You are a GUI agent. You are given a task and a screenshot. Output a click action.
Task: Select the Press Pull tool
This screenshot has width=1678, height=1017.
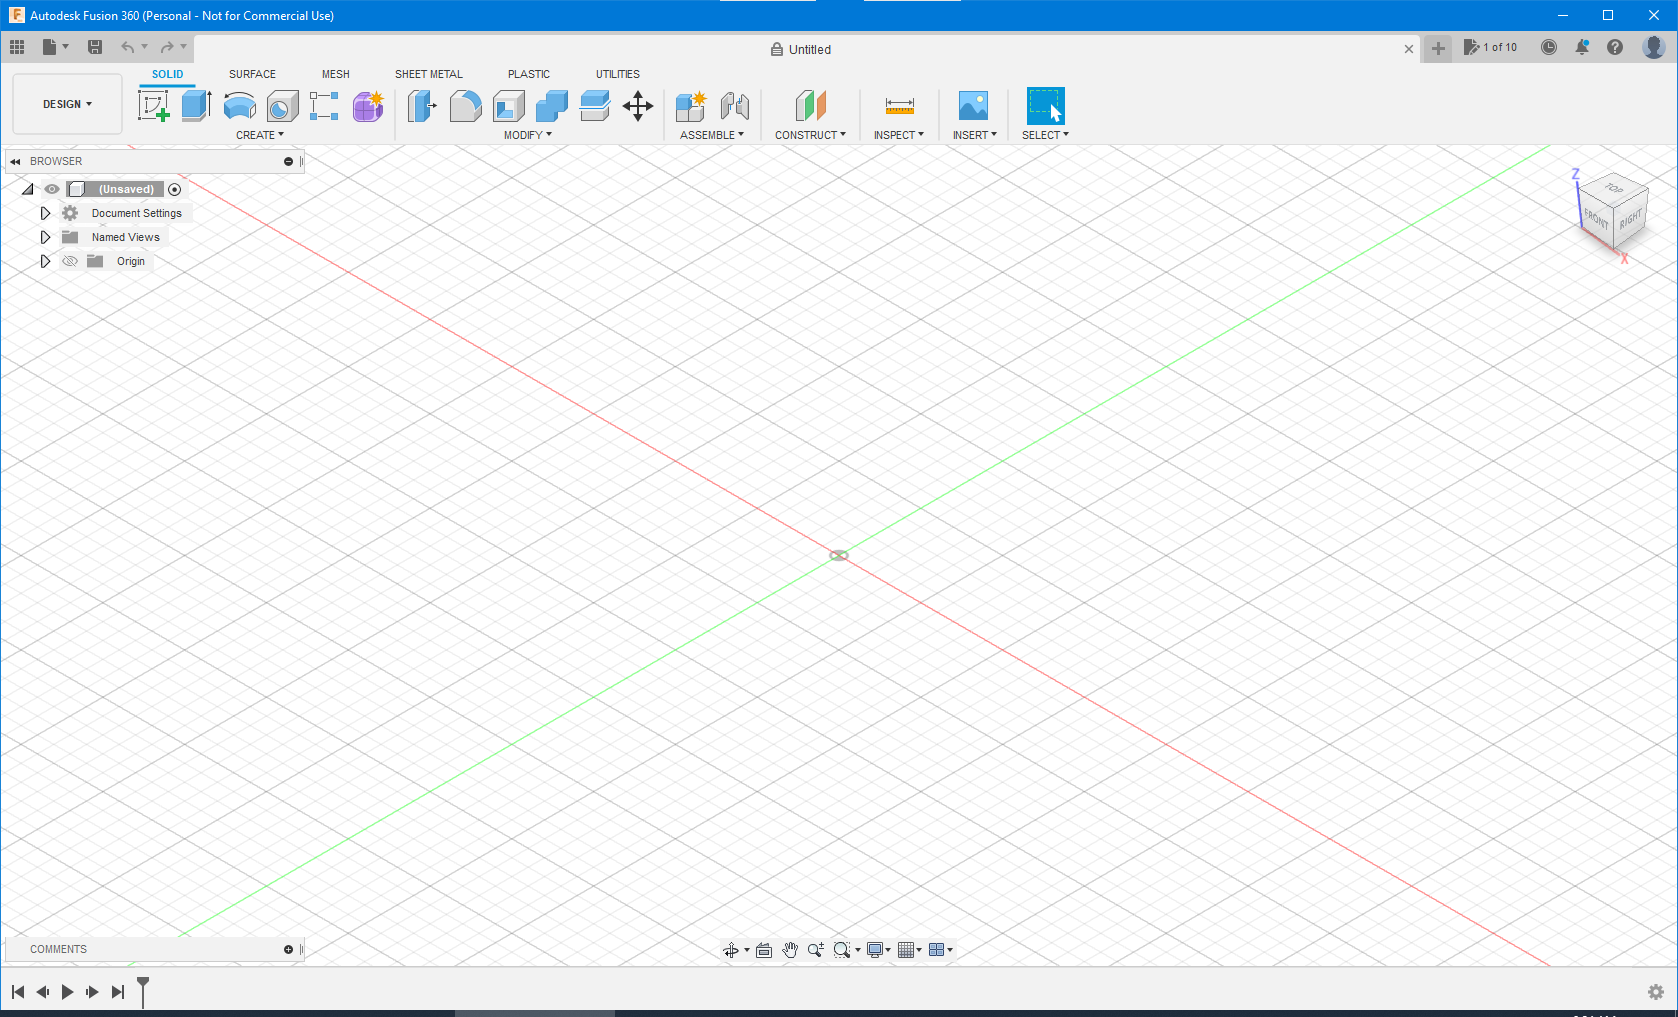pos(422,105)
